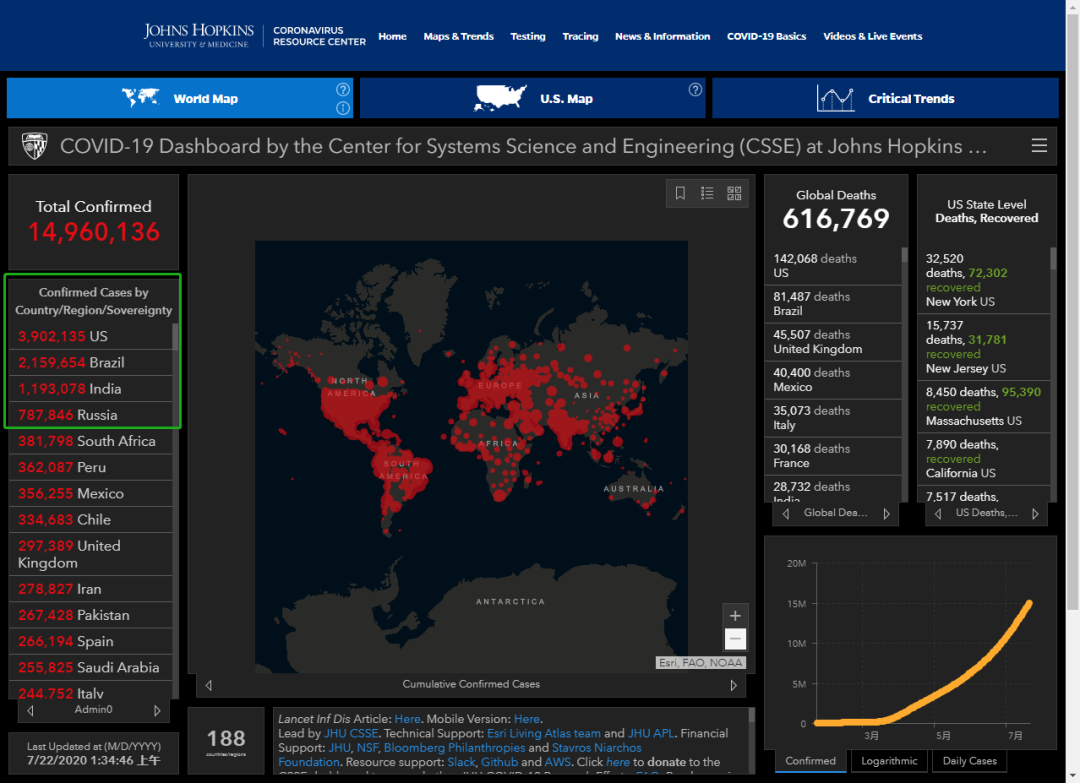The width and height of the screenshot is (1080, 783).
Task: Switch to the U.S. Map tab
Action: point(532,98)
